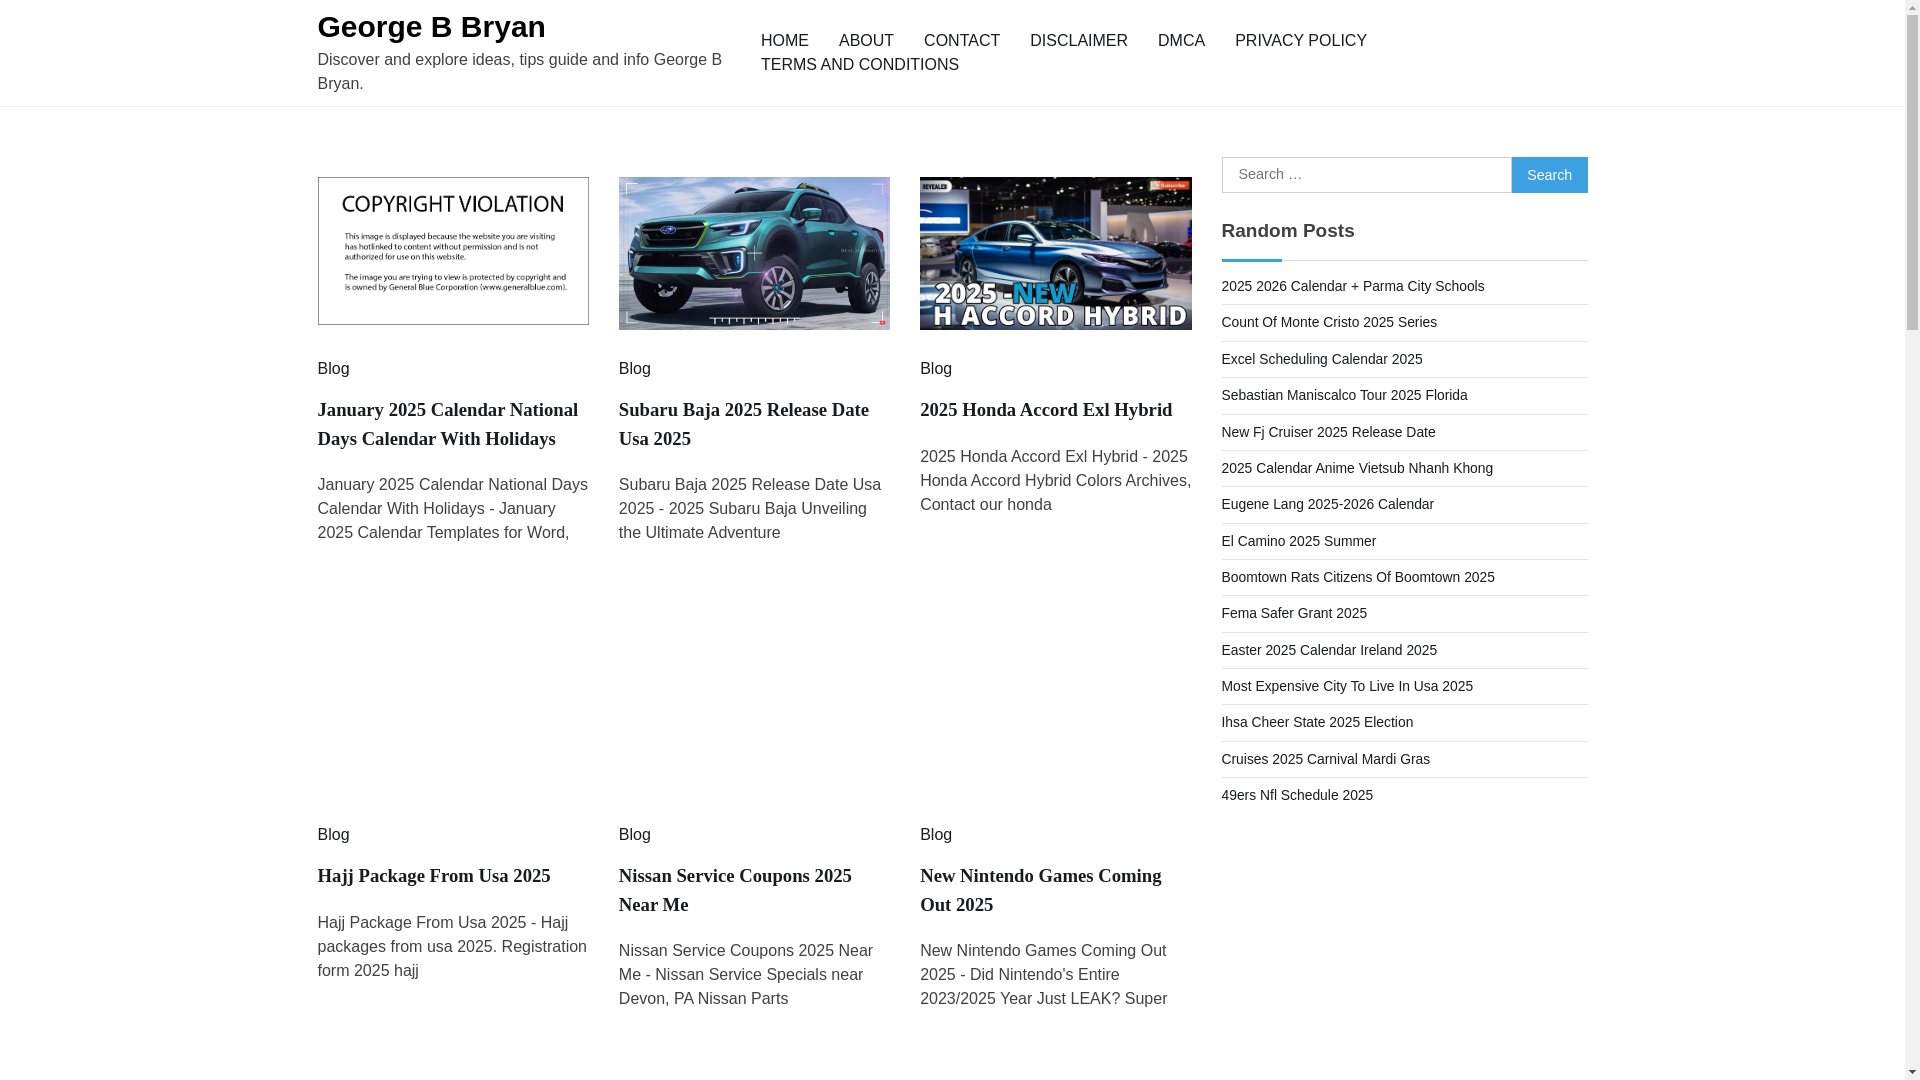This screenshot has width=1920, height=1080.
Task: Open Subaru Baja 2025 Release Date post
Action: [744, 424]
